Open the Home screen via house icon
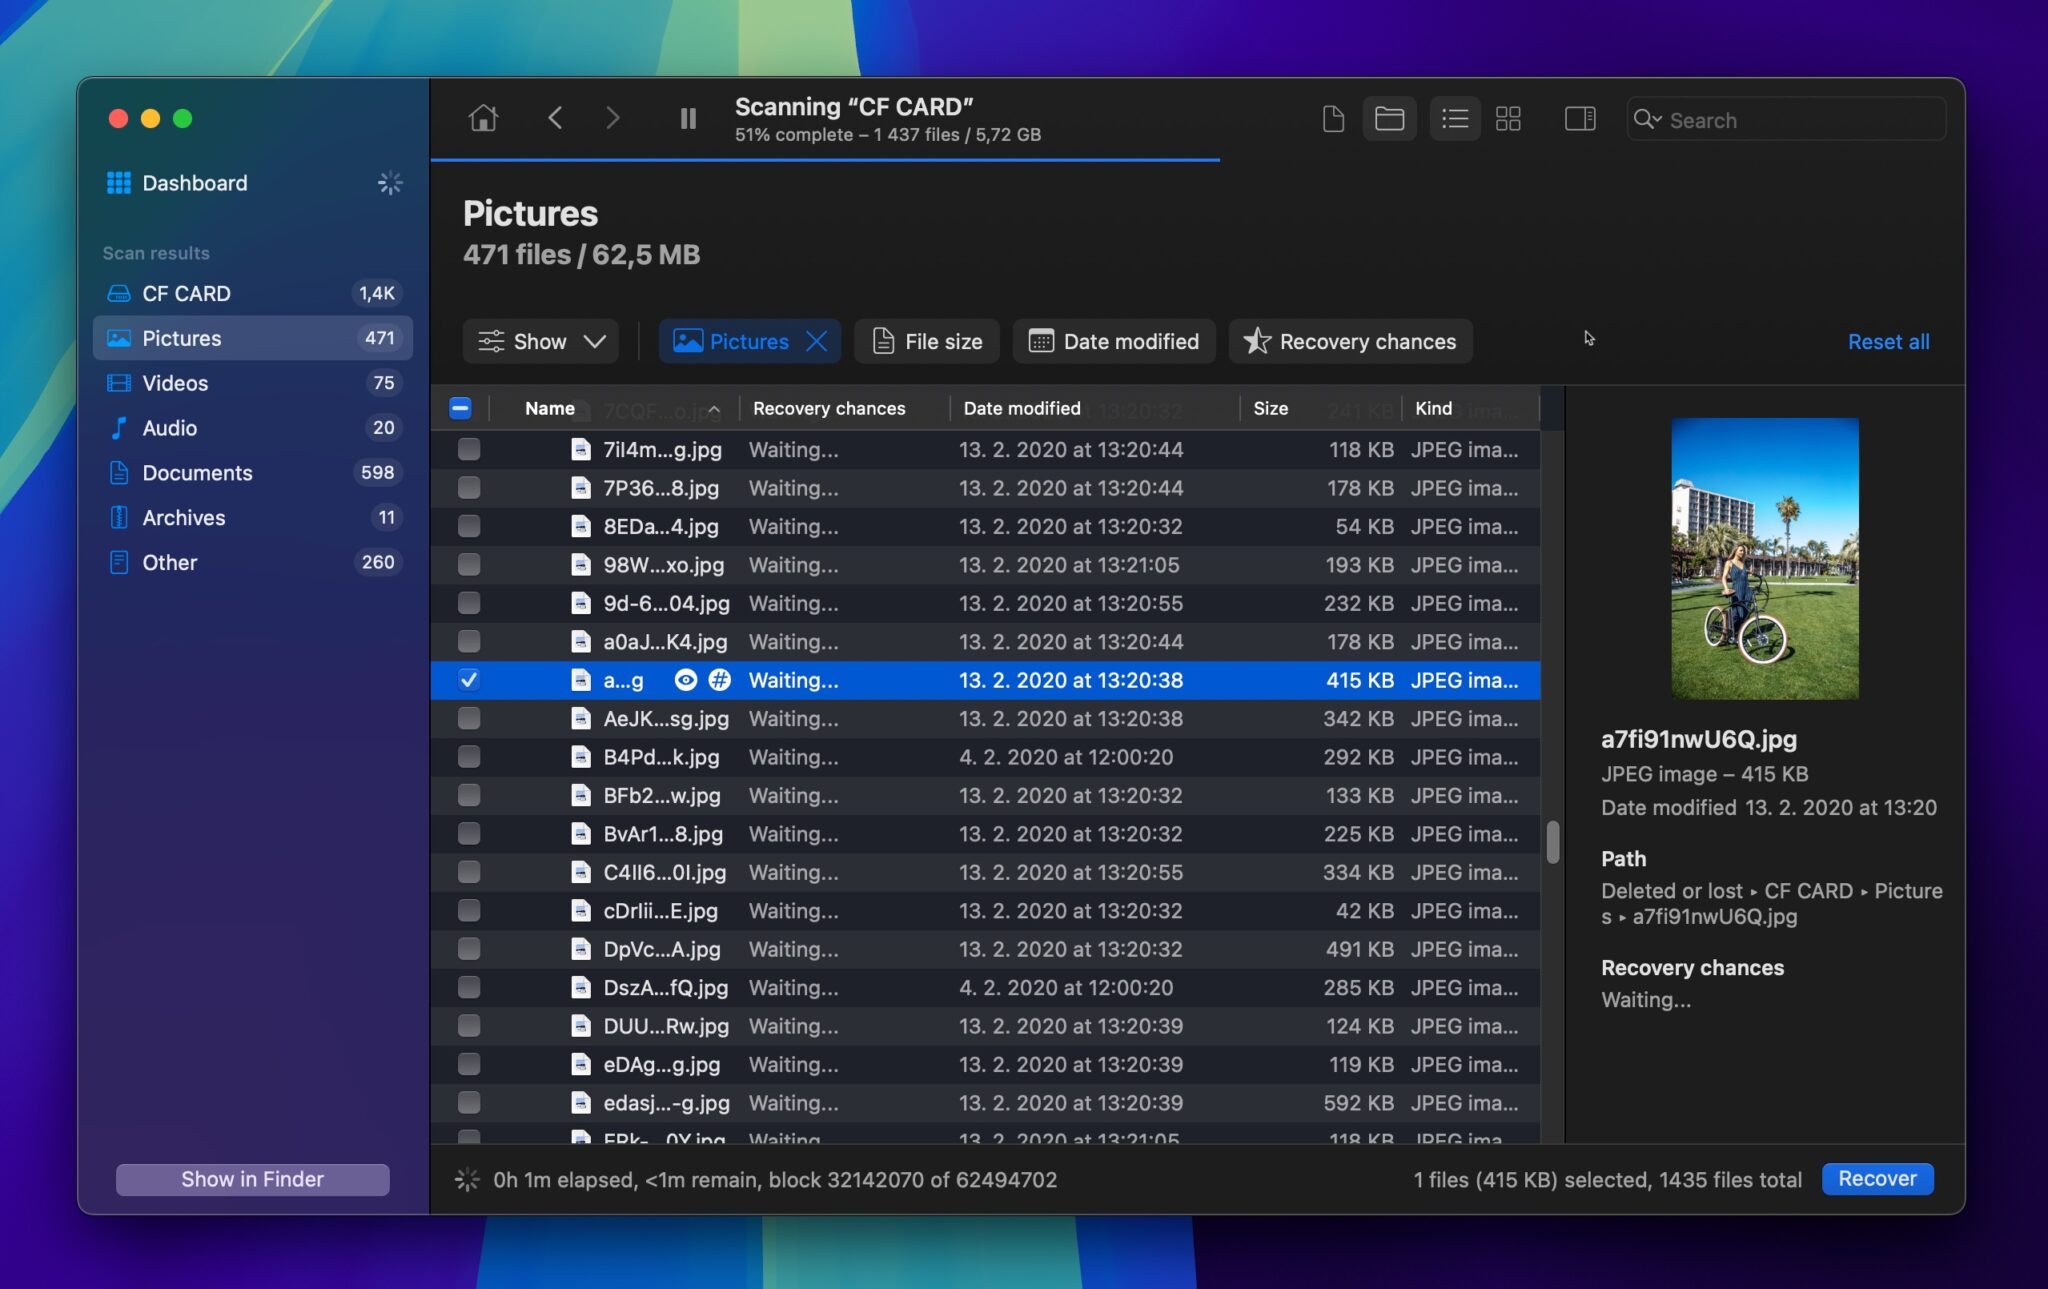 [x=483, y=118]
